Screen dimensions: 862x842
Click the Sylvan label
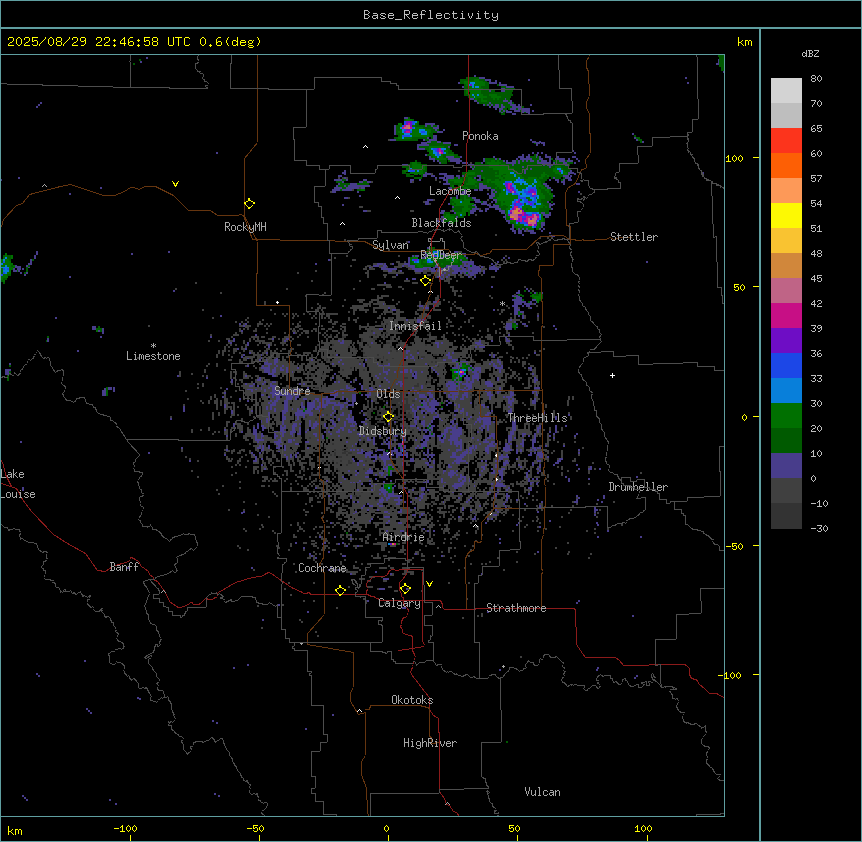click(x=390, y=245)
